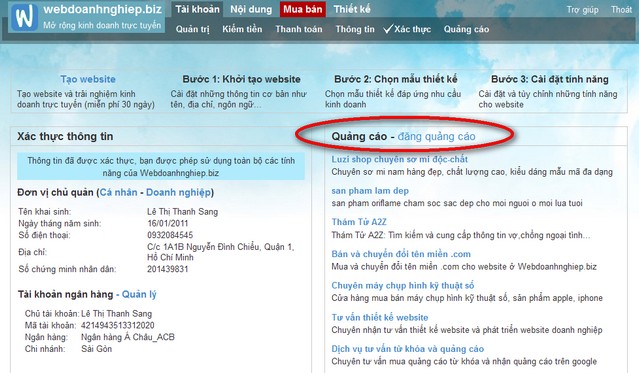Open Luzi shop chuyên sơ mi ad
639x373 pixels.
point(399,159)
